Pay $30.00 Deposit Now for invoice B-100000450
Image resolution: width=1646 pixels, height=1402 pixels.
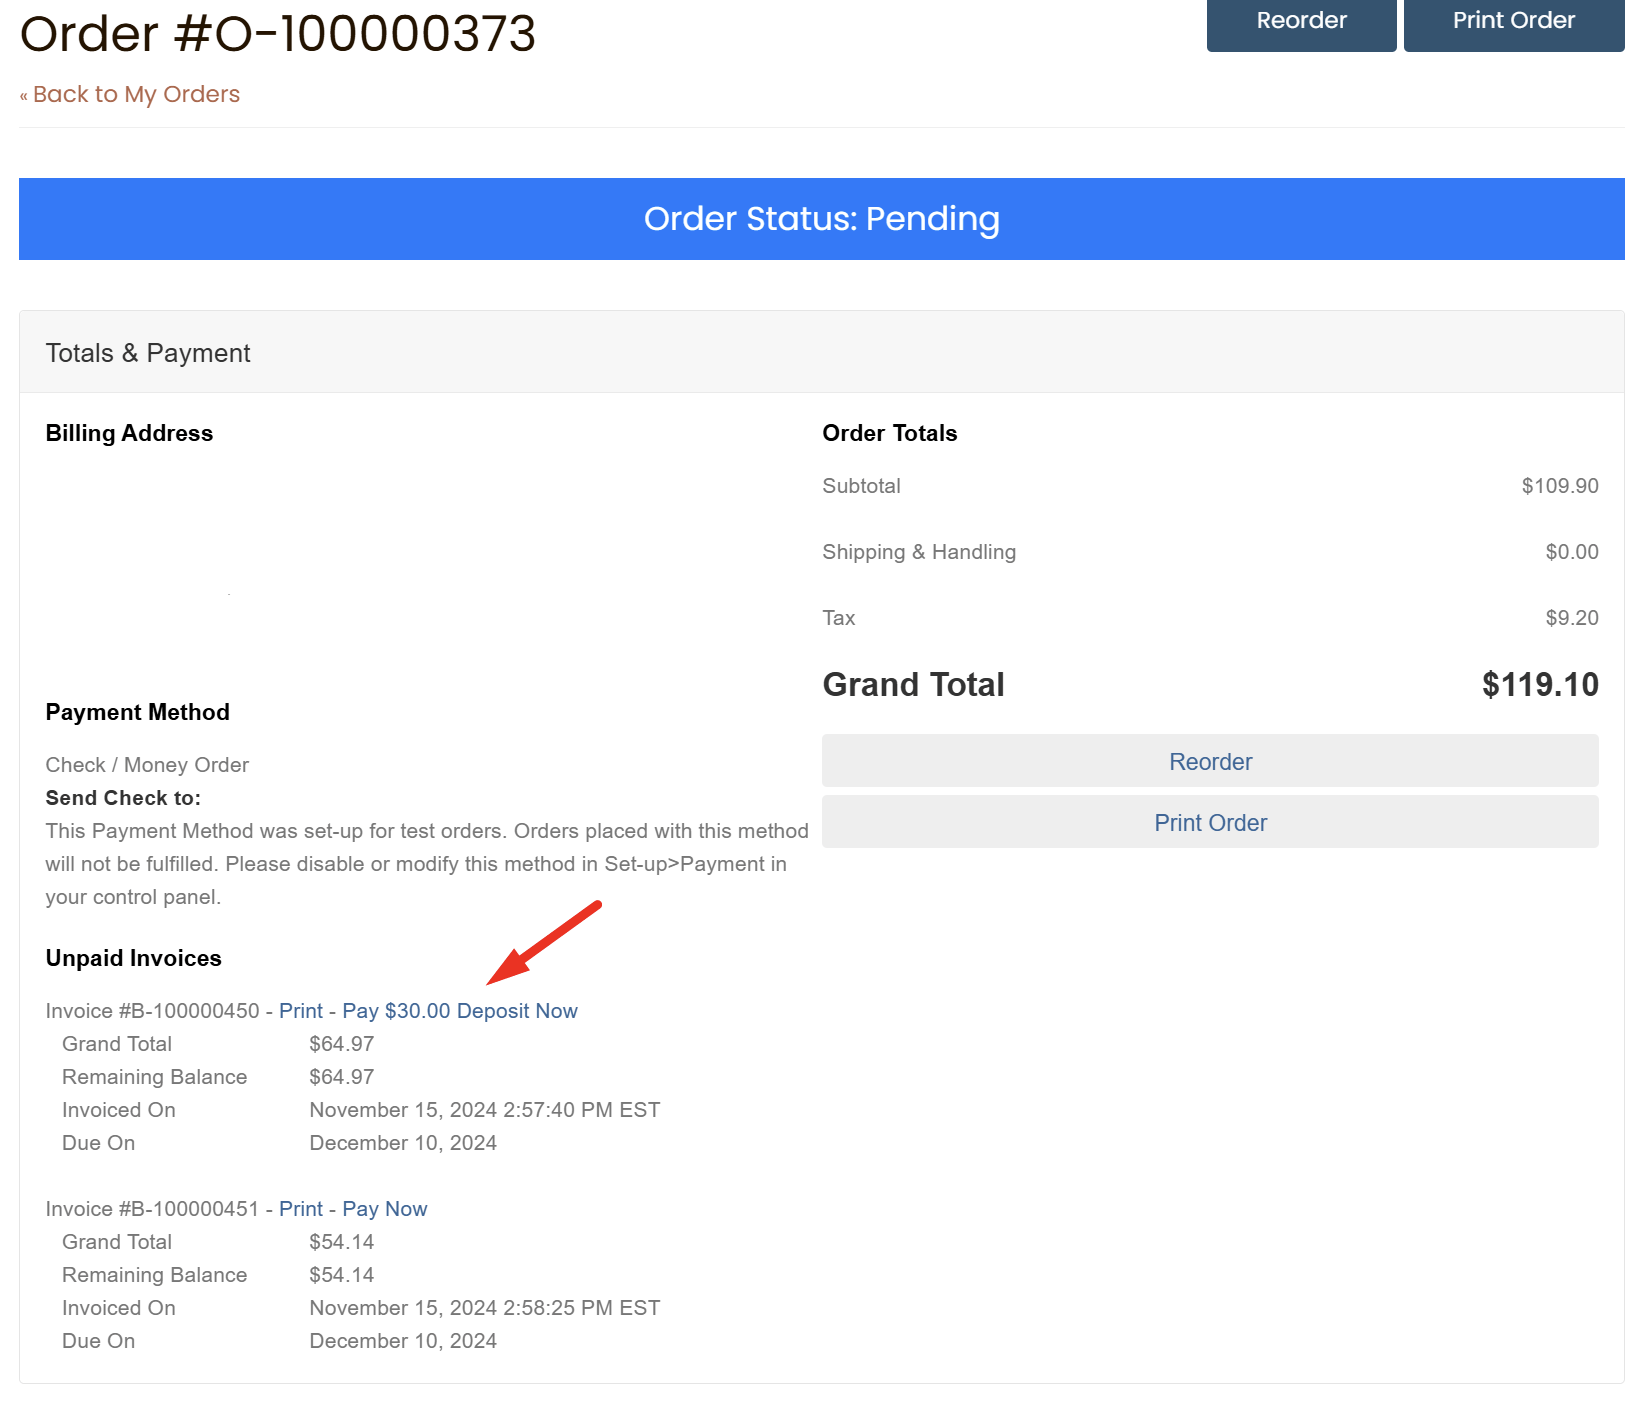click(x=460, y=1011)
